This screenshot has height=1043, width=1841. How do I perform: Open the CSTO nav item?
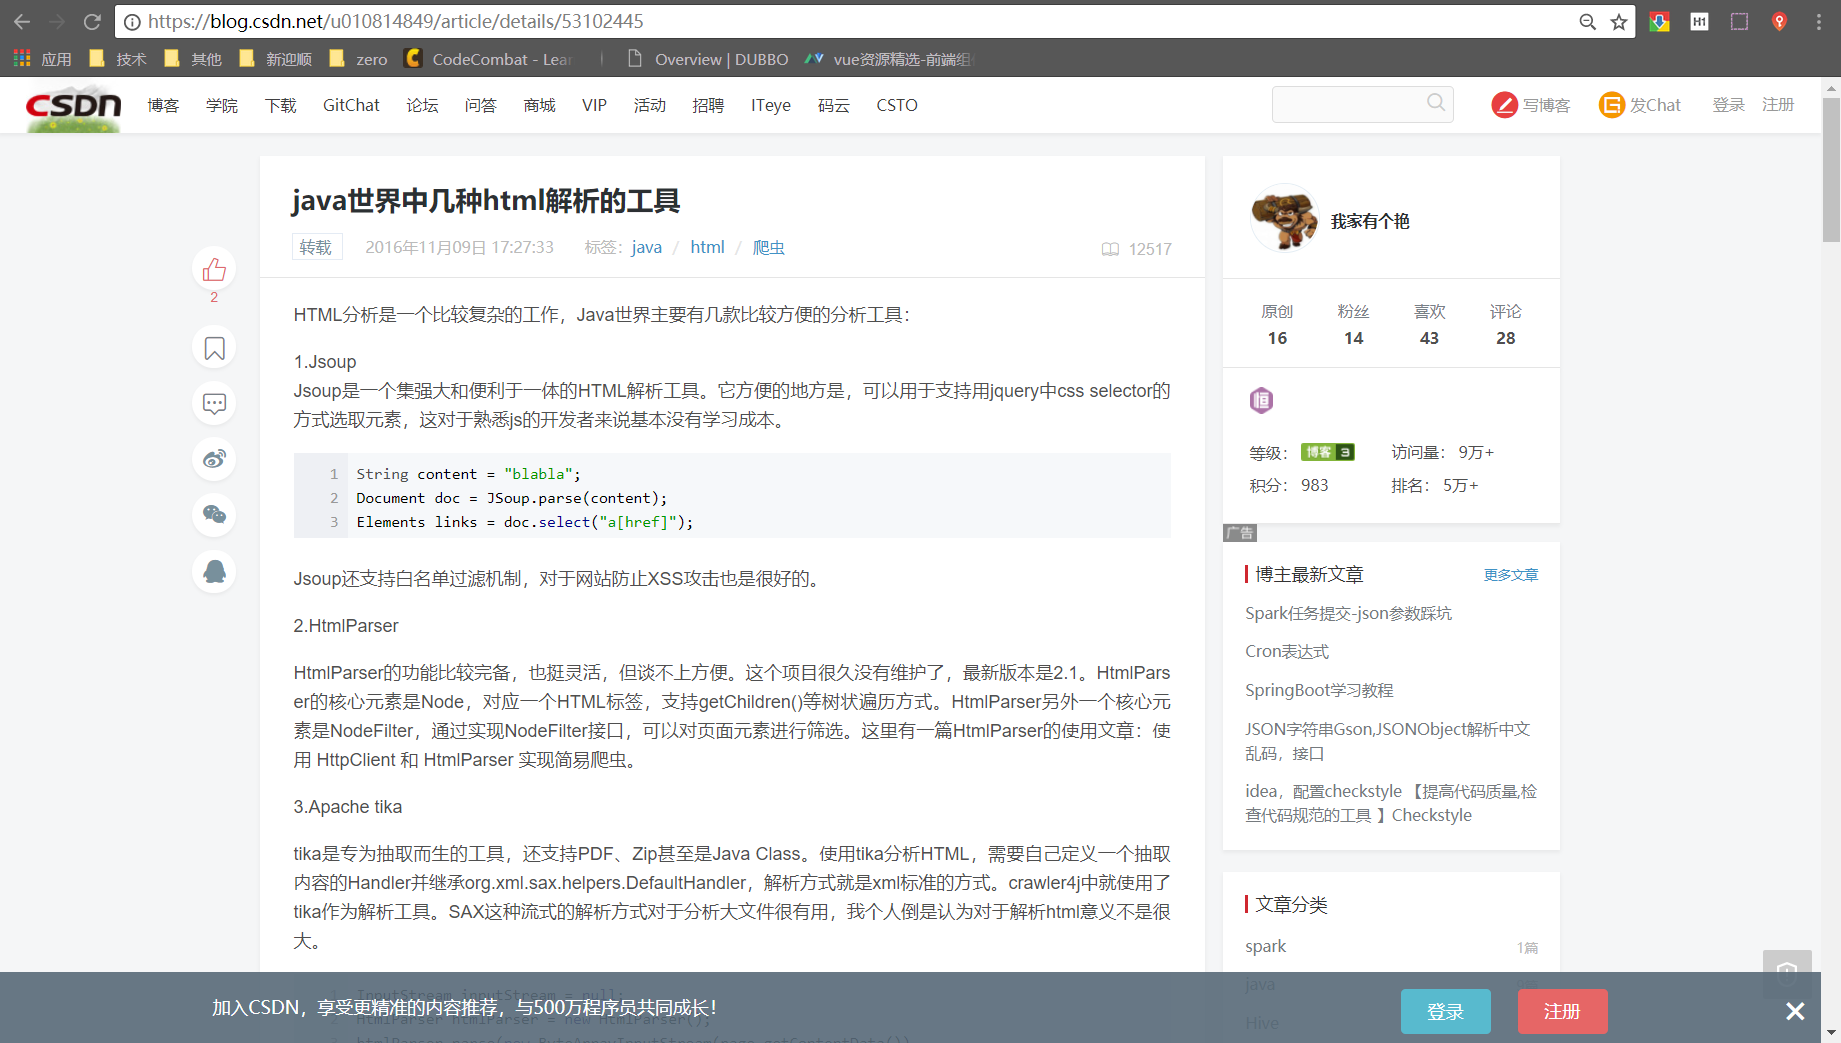[897, 105]
